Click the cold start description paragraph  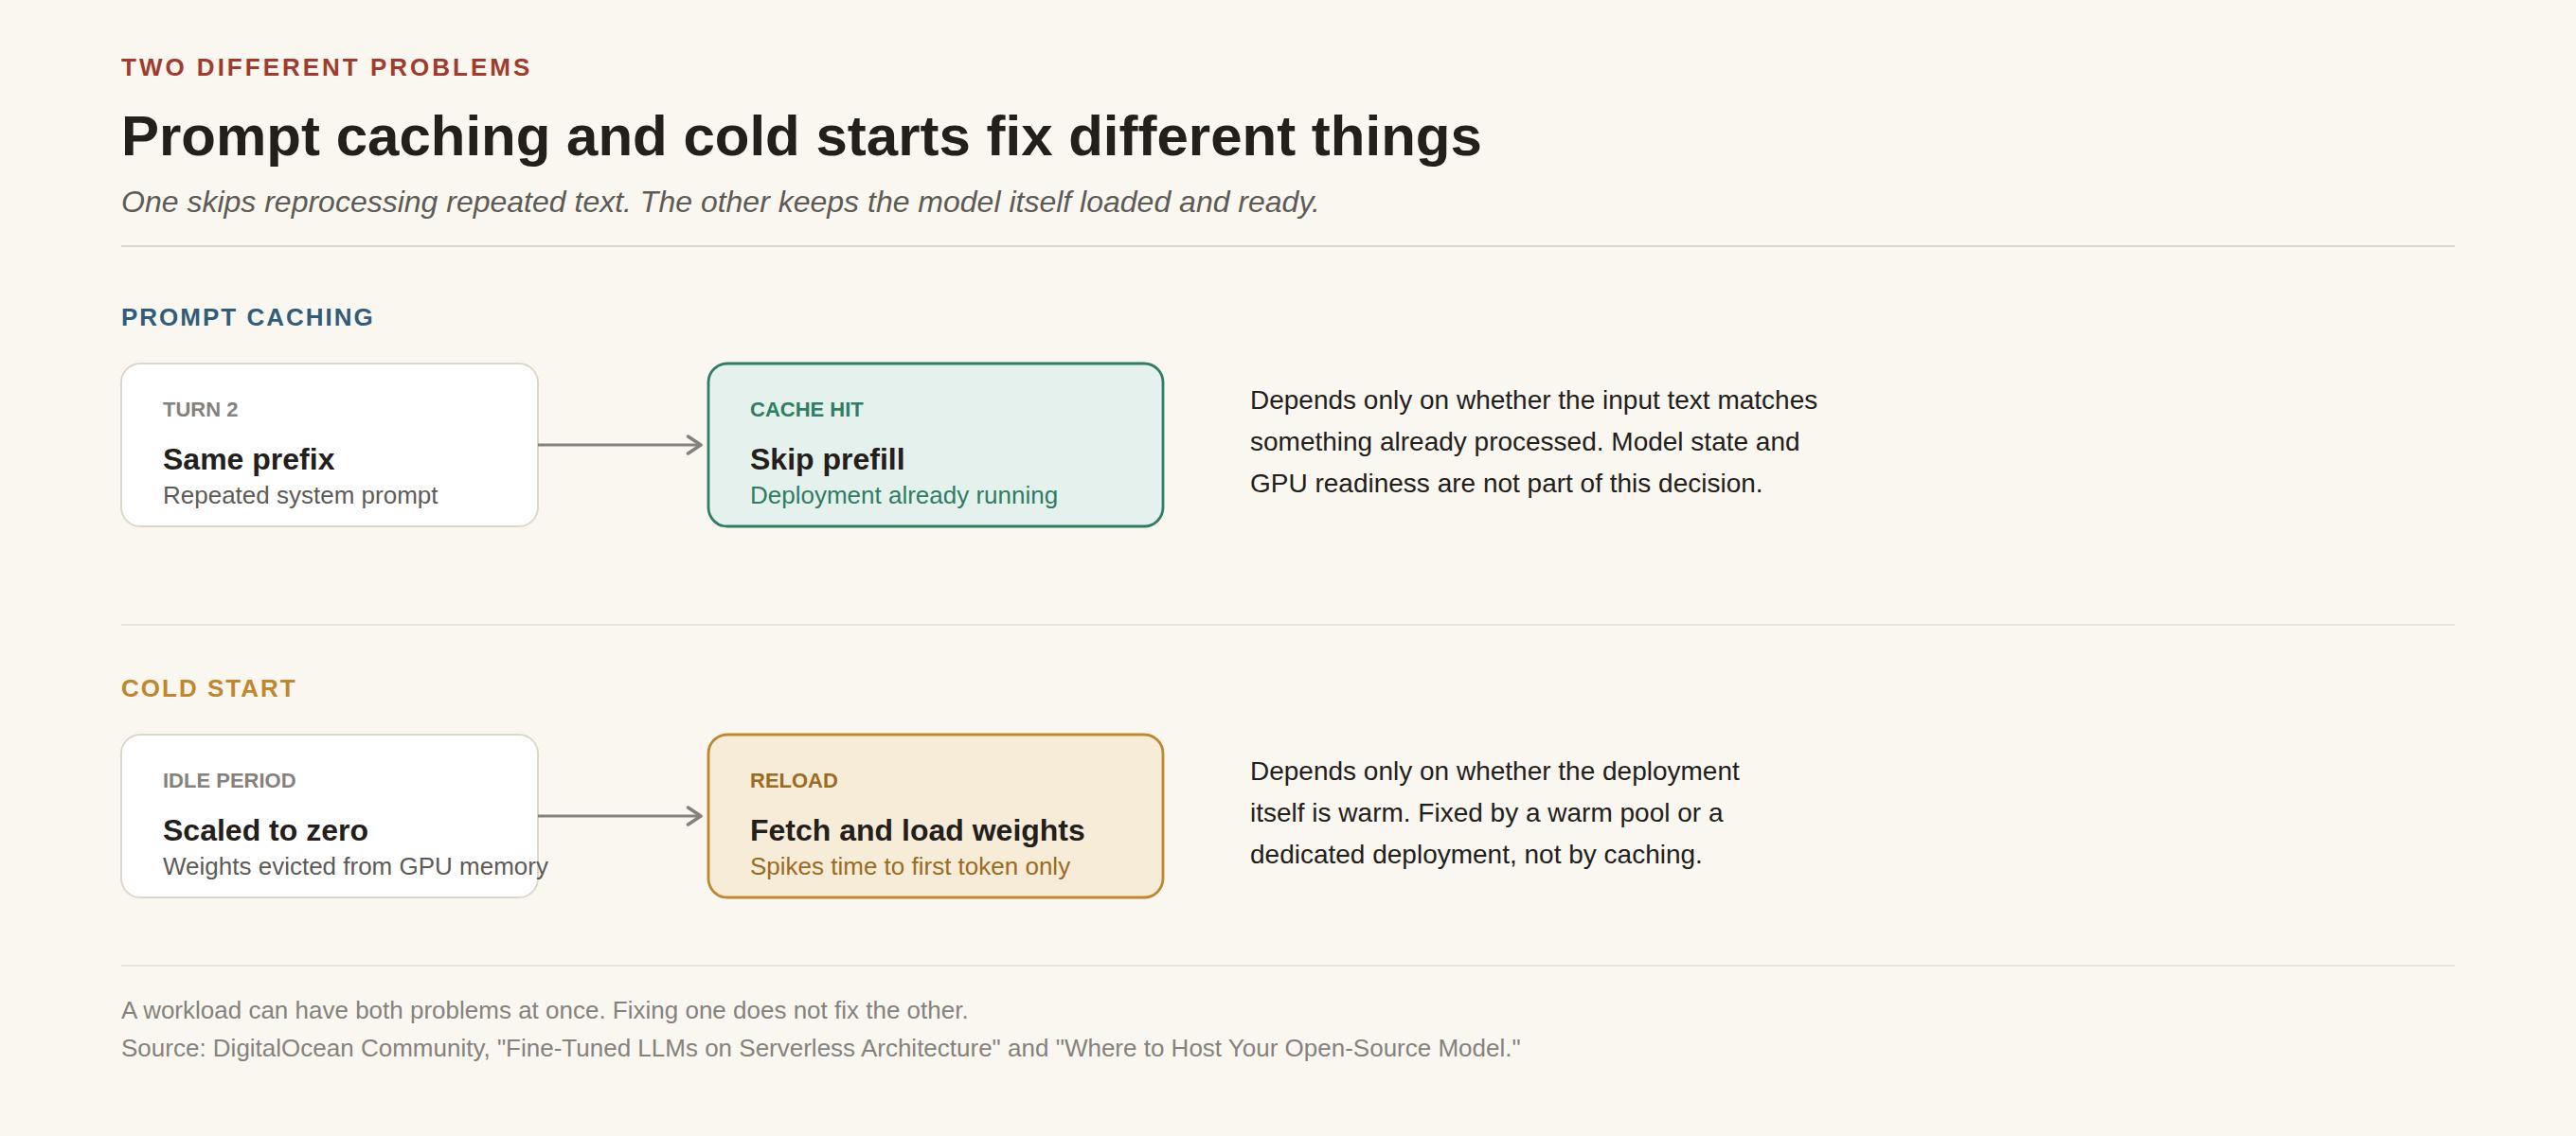click(1494, 813)
